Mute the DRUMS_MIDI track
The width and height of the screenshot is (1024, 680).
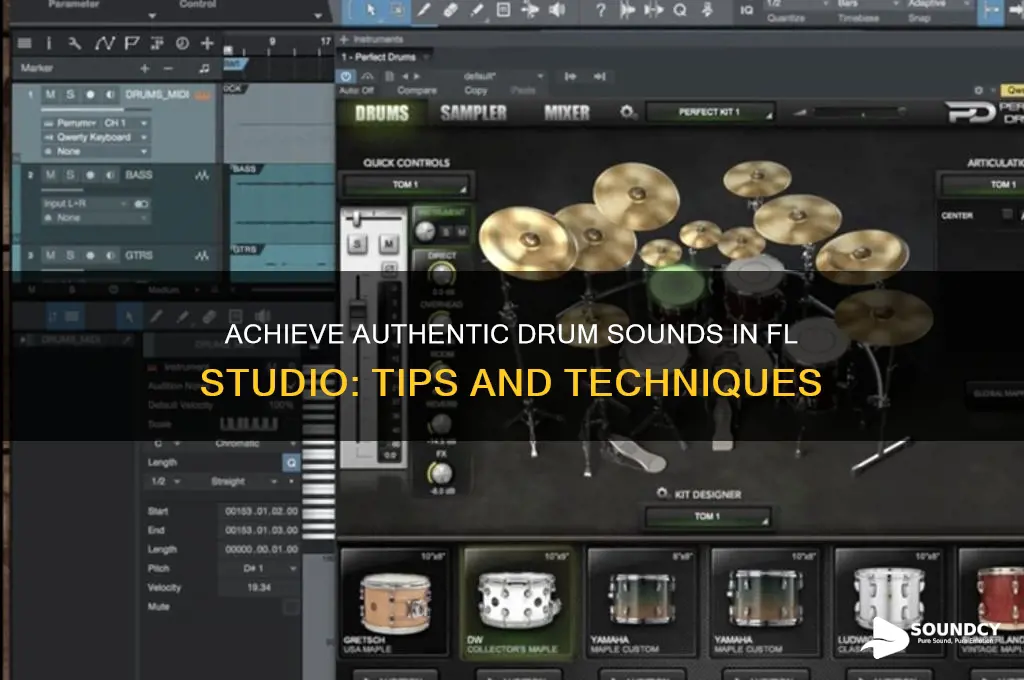(x=50, y=95)
